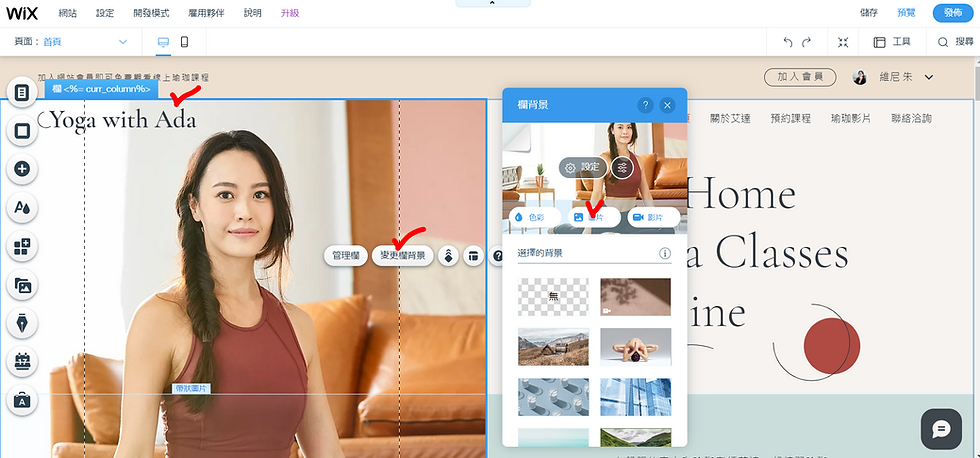Select the blue glass building background thumbnail
980x458 pixels.
coord(636,397)
